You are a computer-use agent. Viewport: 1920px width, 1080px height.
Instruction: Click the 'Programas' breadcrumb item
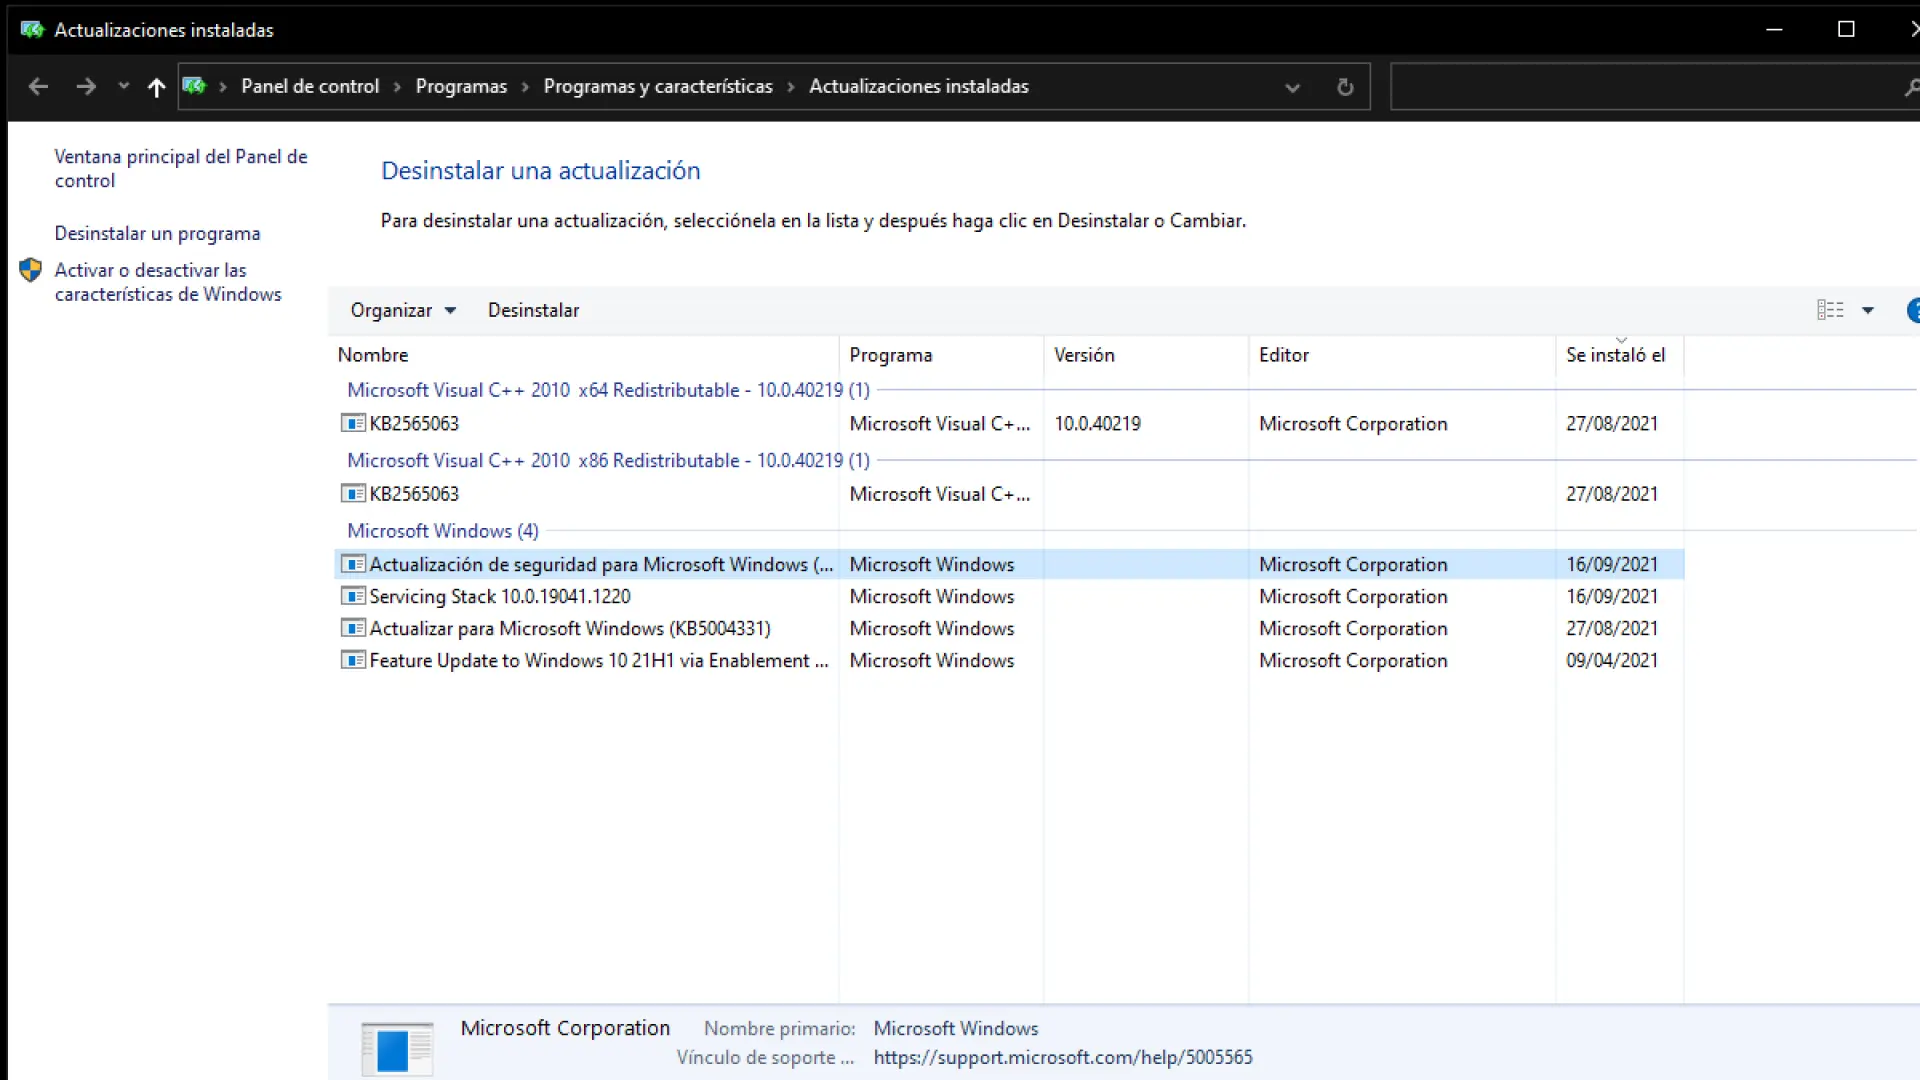461,86
